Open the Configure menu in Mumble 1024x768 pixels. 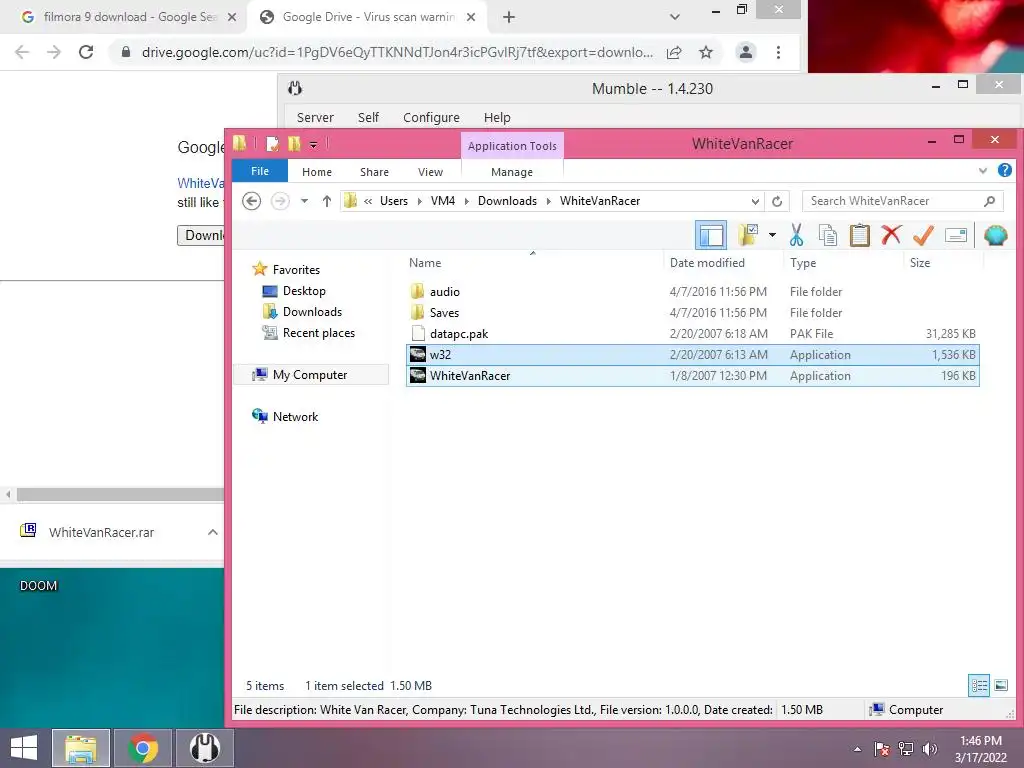tap(431, 118)
